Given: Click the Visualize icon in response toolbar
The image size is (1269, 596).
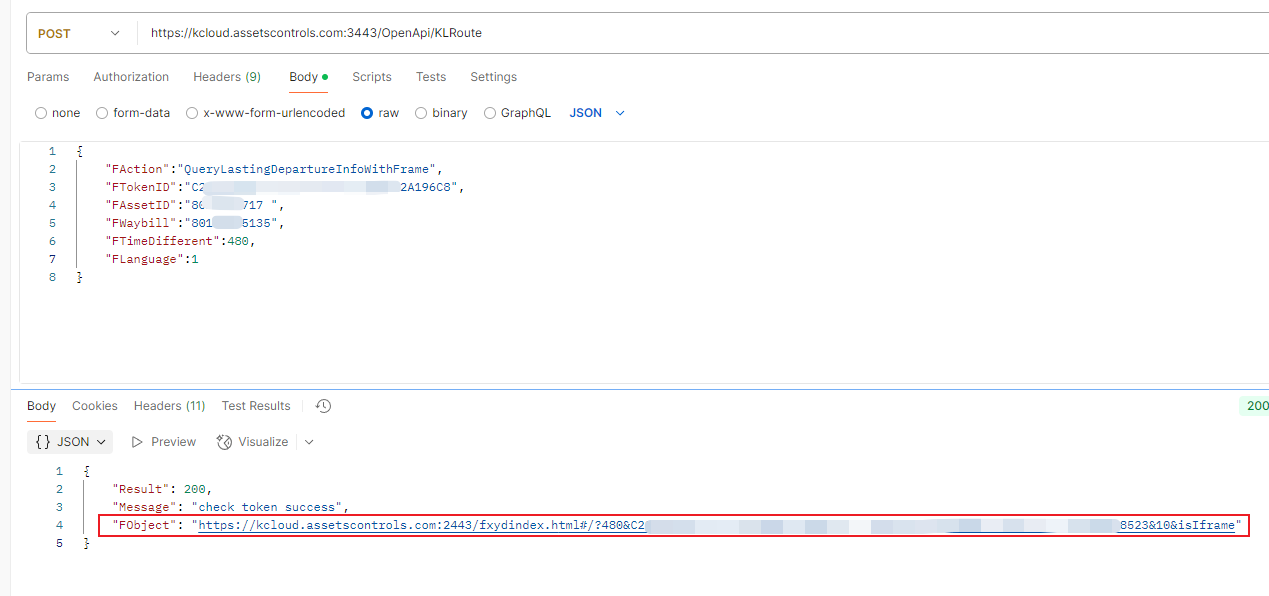Looking at the screenshot, I should coord(225,442).
